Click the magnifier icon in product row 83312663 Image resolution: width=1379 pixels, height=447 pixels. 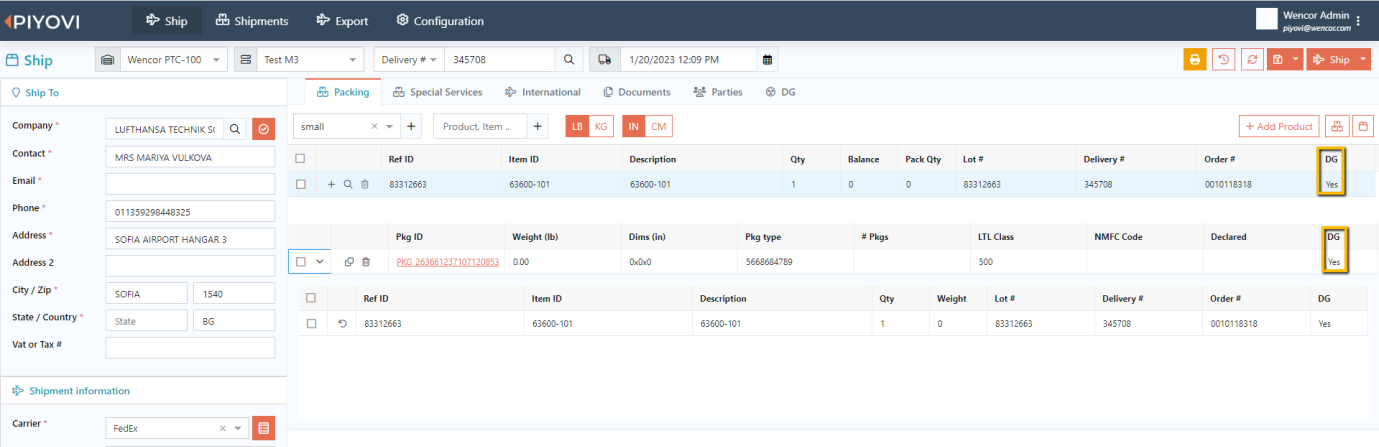coord(347,184)
